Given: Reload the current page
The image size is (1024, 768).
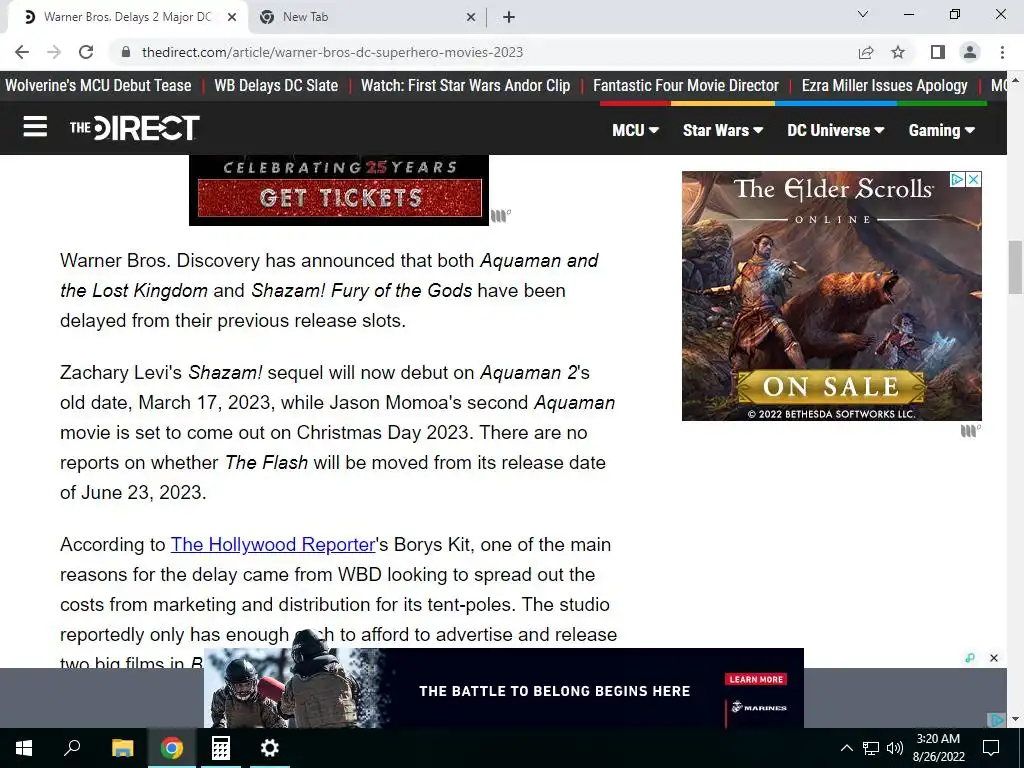Looking at the screenshot, I should point(86,52).
